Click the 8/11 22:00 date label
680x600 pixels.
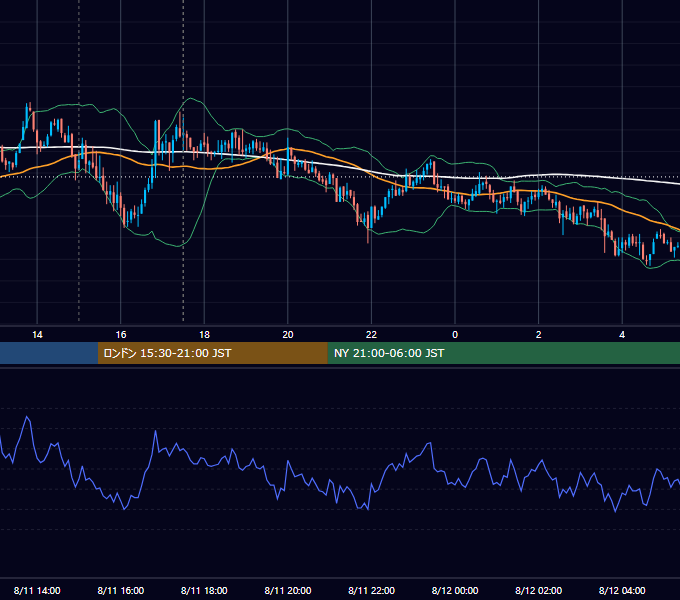(x=372, y=590)
